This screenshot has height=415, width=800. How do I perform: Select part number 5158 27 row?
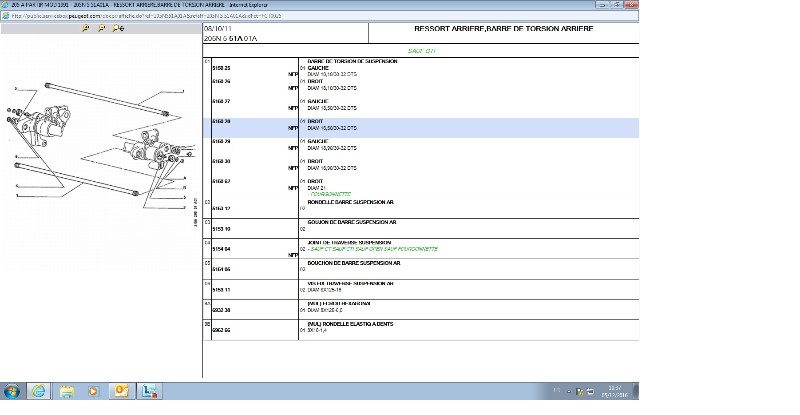tap(221, 101)
